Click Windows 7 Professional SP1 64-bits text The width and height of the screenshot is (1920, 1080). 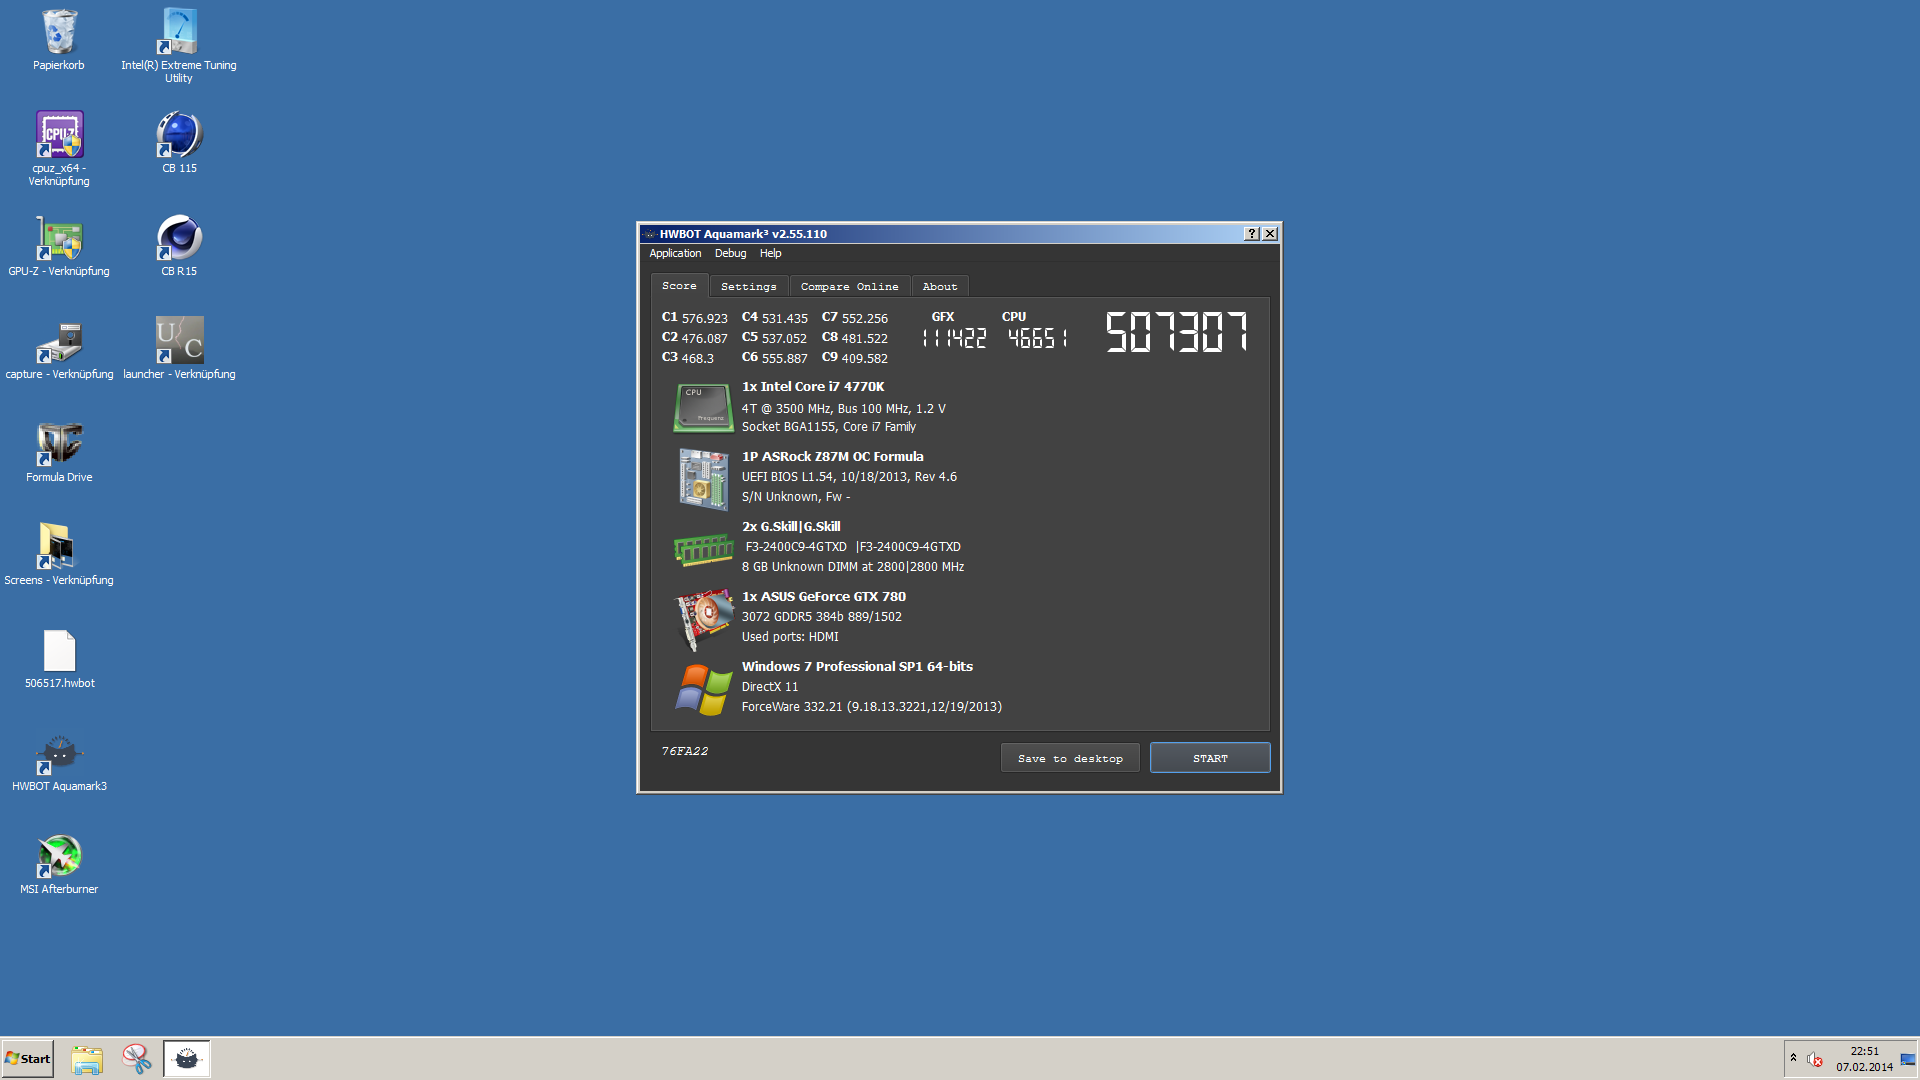(857, 667)
